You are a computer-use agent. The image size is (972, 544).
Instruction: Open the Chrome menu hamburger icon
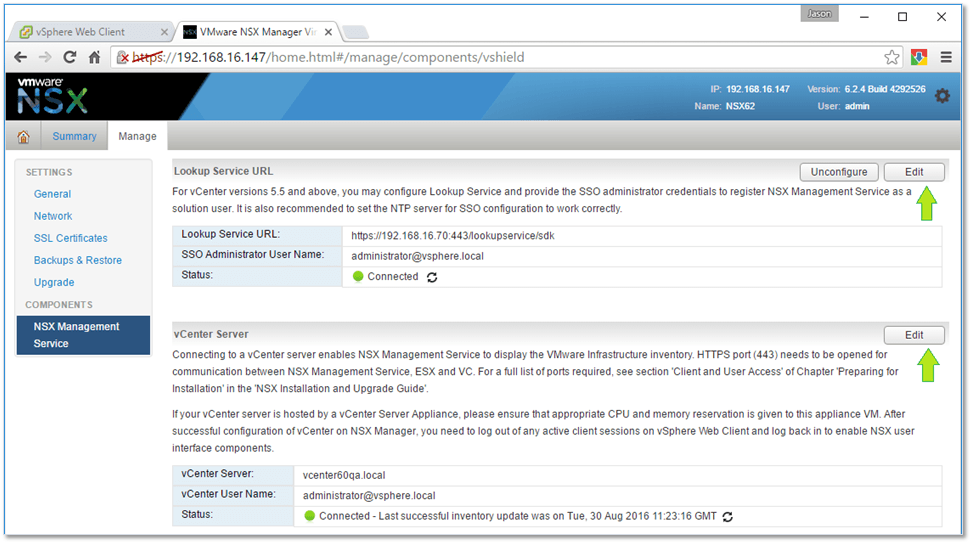pyautogui.click(x=946, y=58)
